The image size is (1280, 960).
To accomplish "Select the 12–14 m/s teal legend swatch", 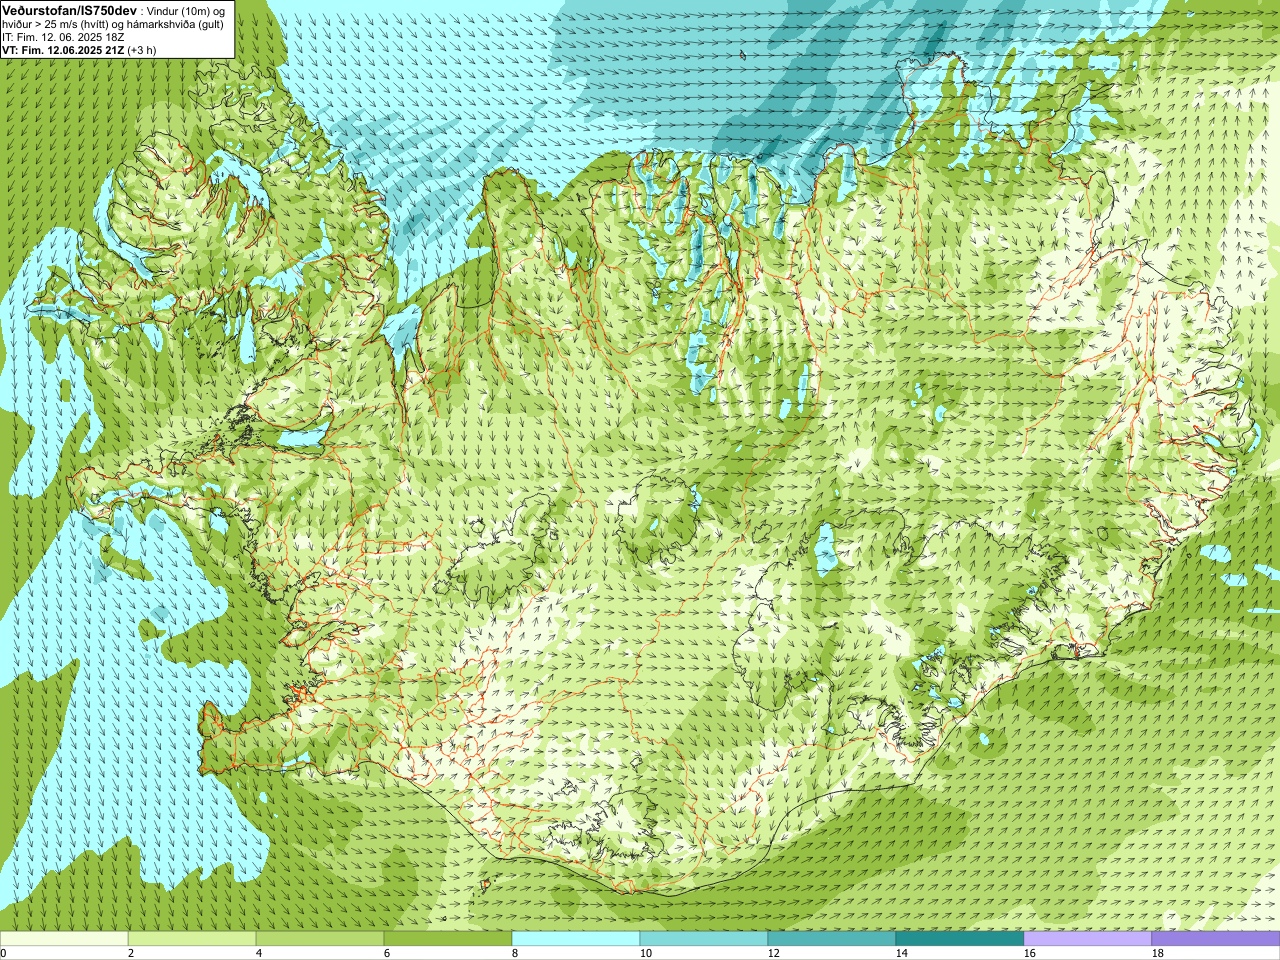I will pyautogui.click(x=832, y=939).
